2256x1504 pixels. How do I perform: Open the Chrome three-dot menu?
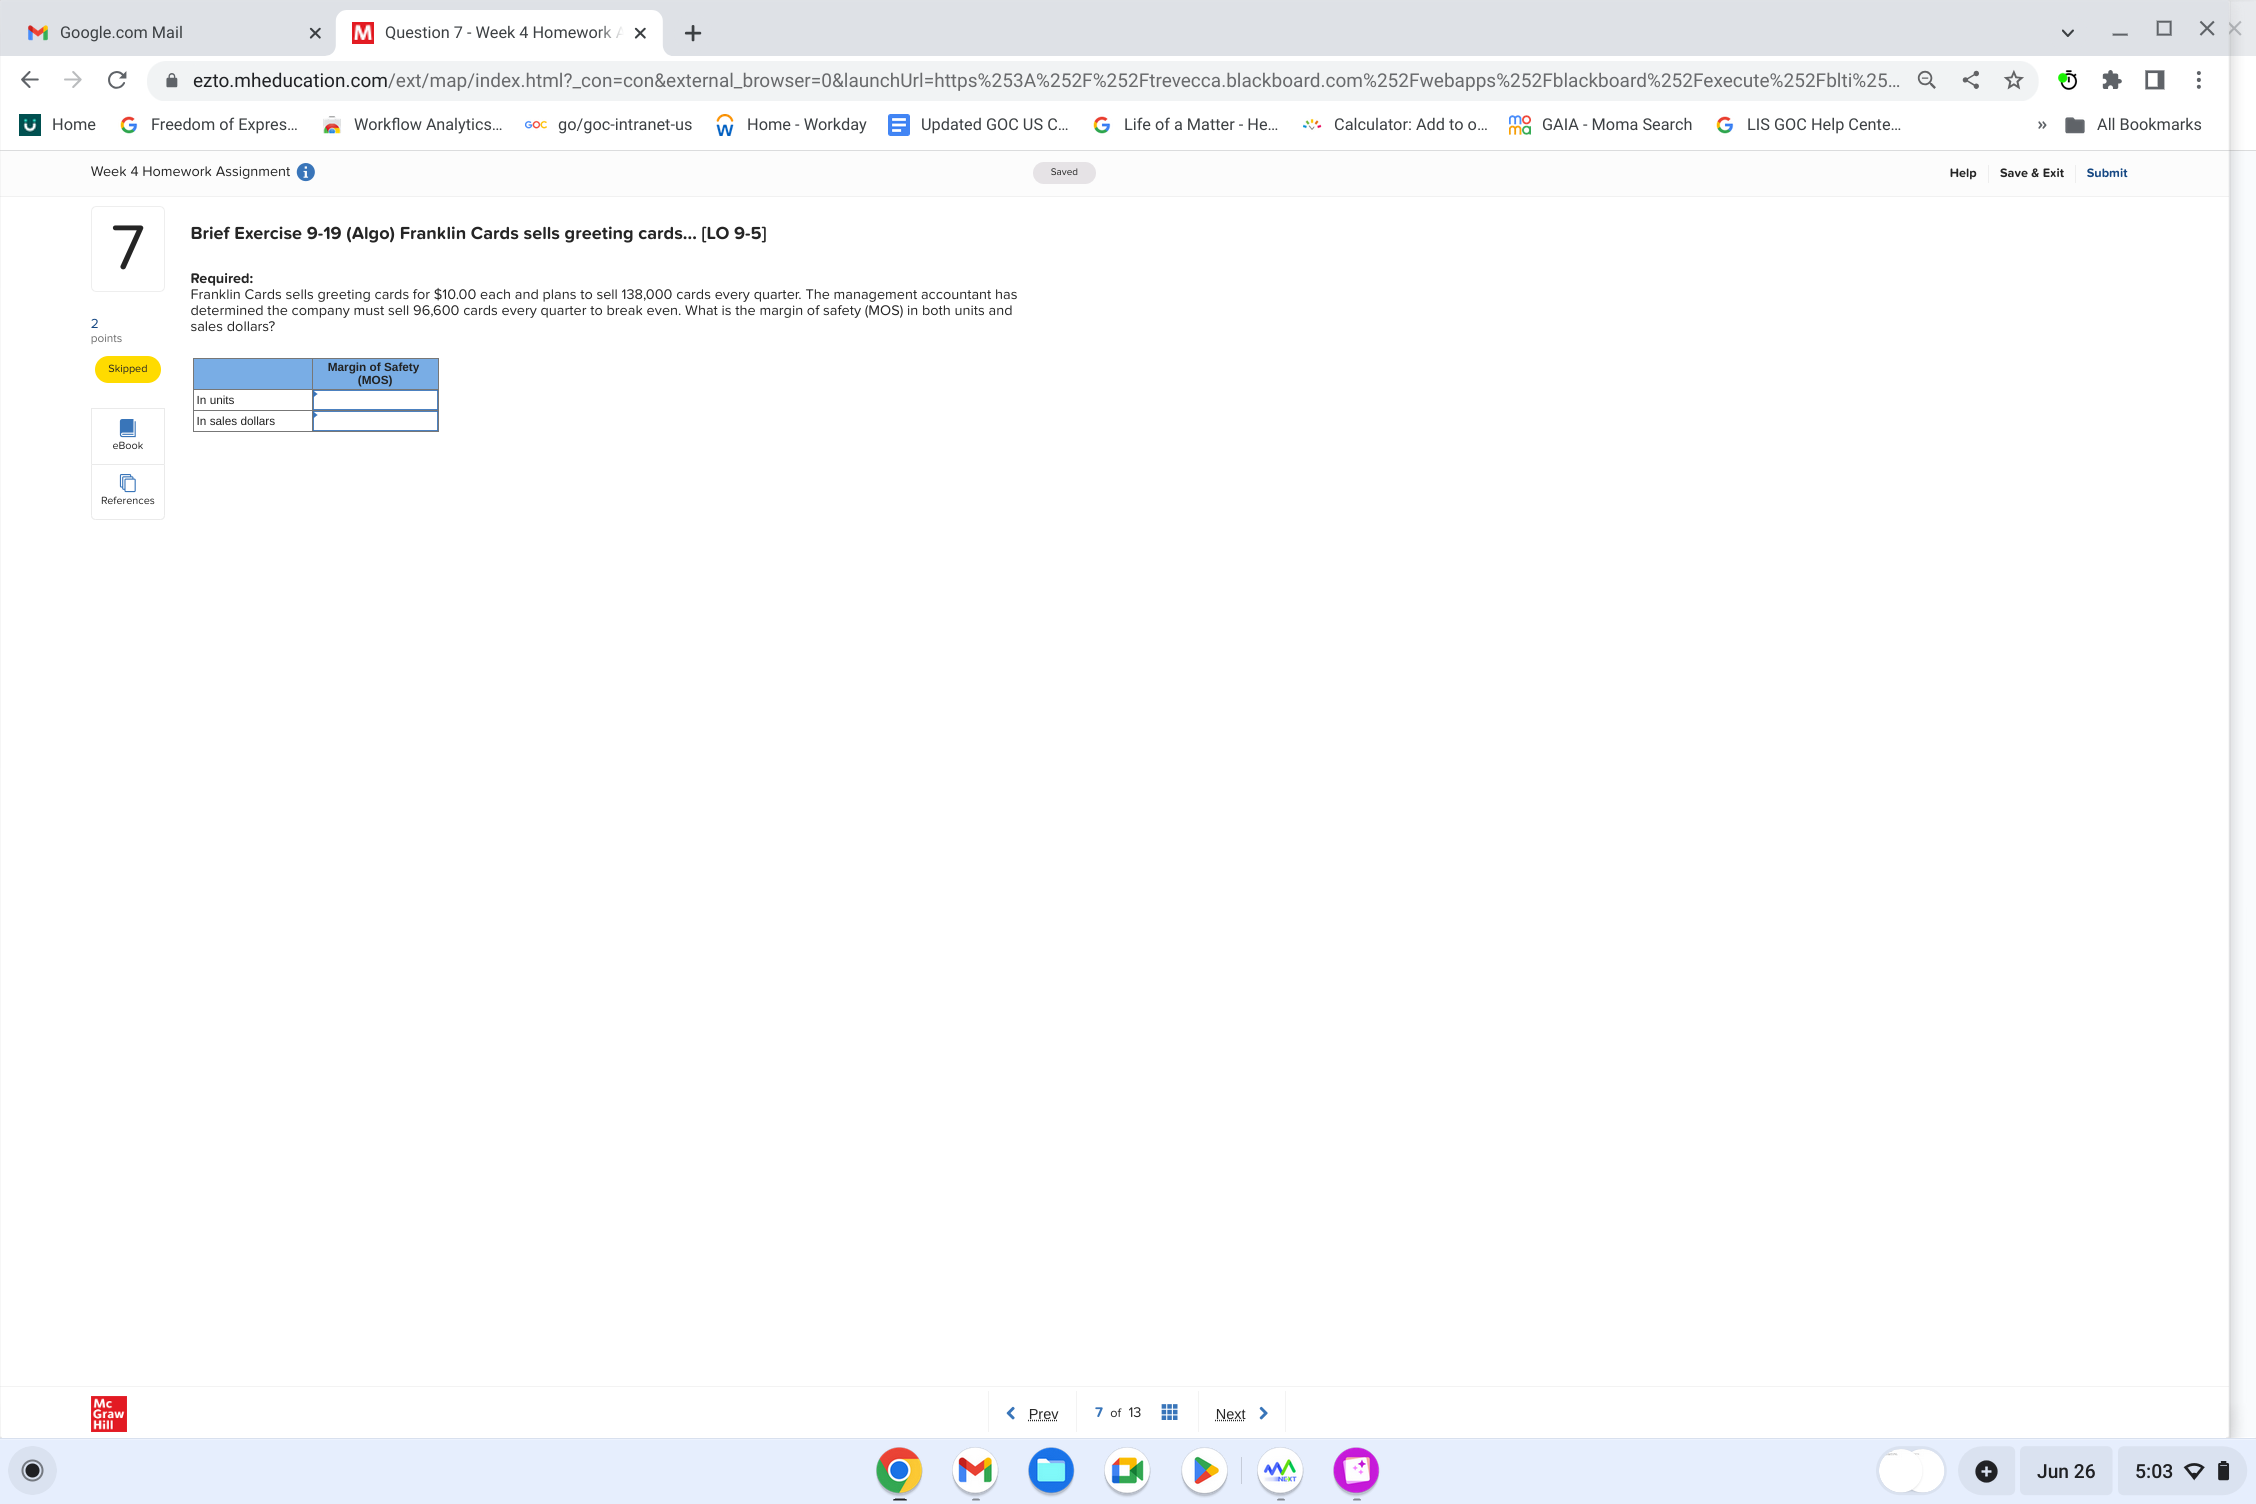point(2198,80)
